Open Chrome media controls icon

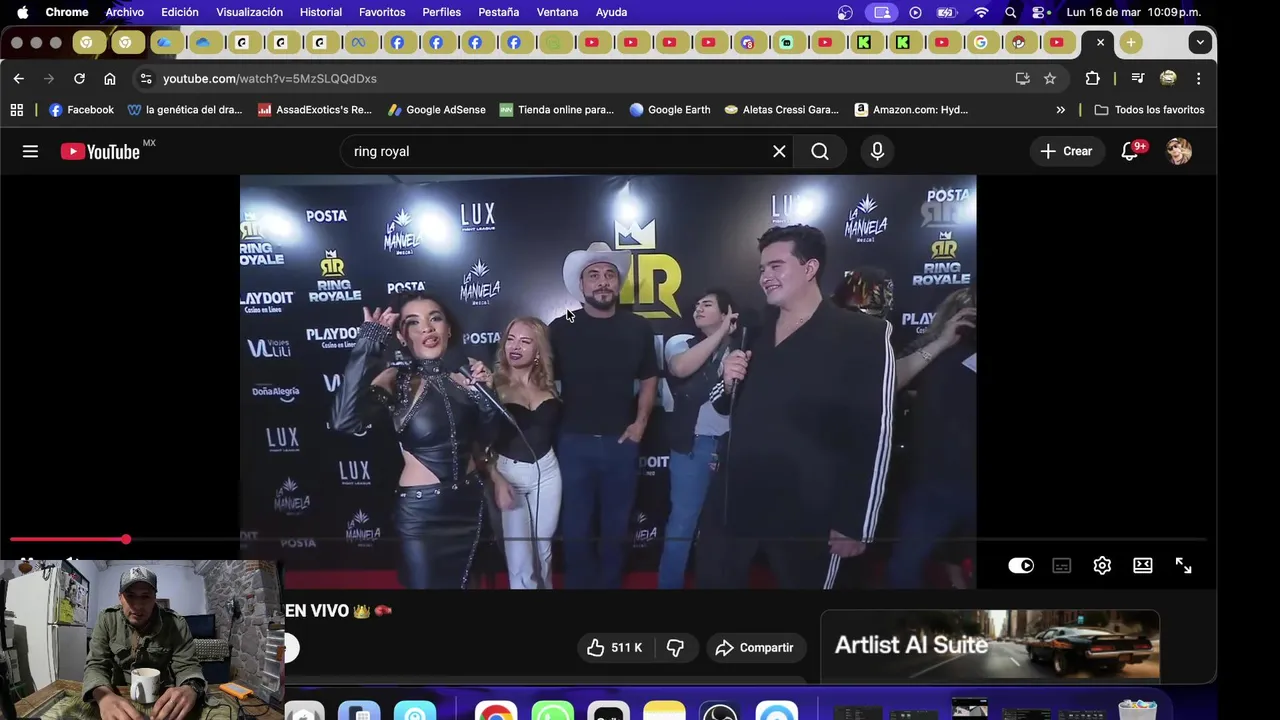(x=1137, y=78)
